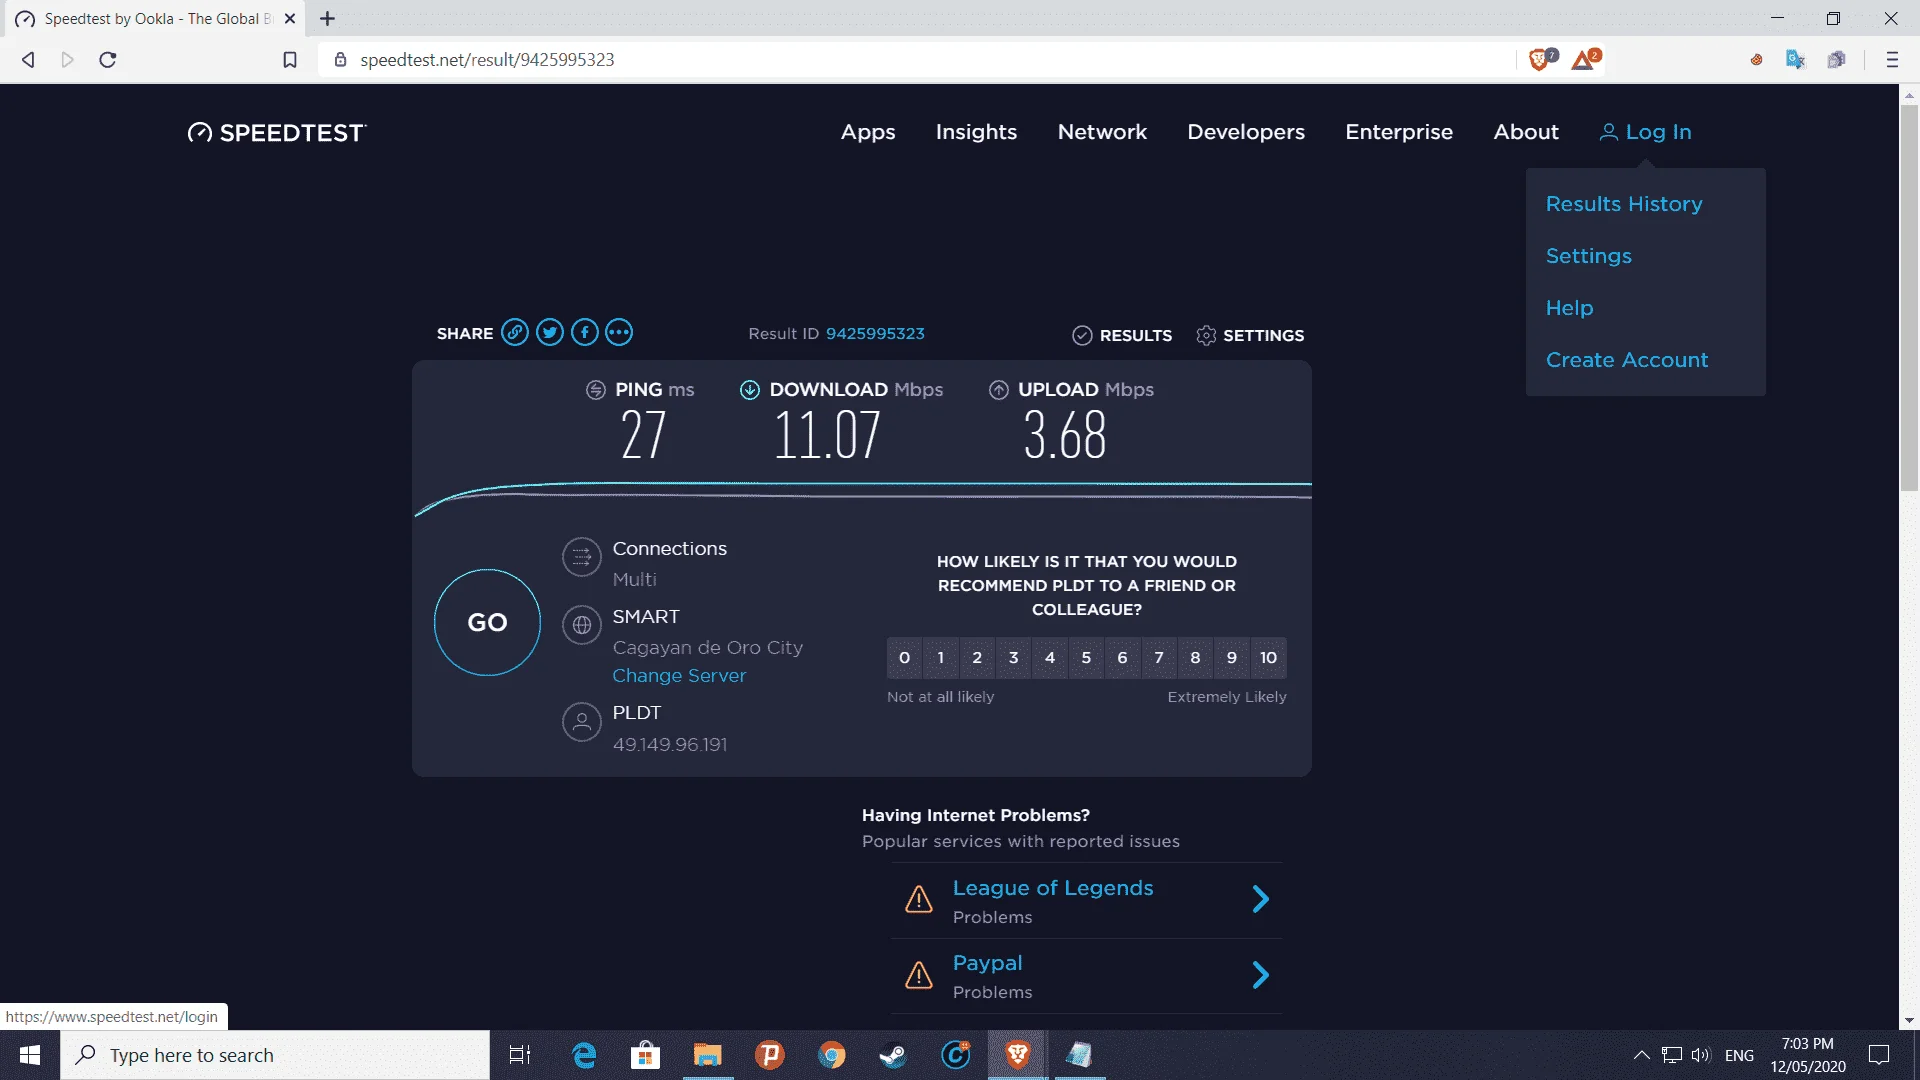
Task: Rate PLDT 10 on the recommendation scale
Action: [1268, 658]
